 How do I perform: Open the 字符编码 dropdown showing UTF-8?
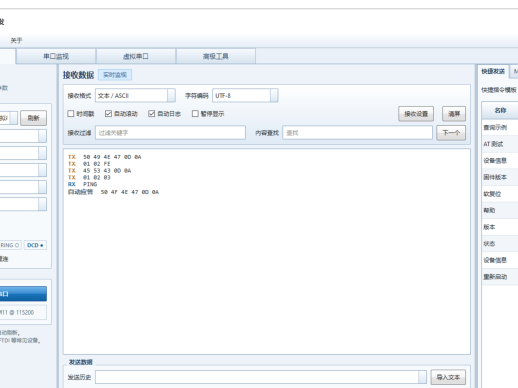click(245, 96)
